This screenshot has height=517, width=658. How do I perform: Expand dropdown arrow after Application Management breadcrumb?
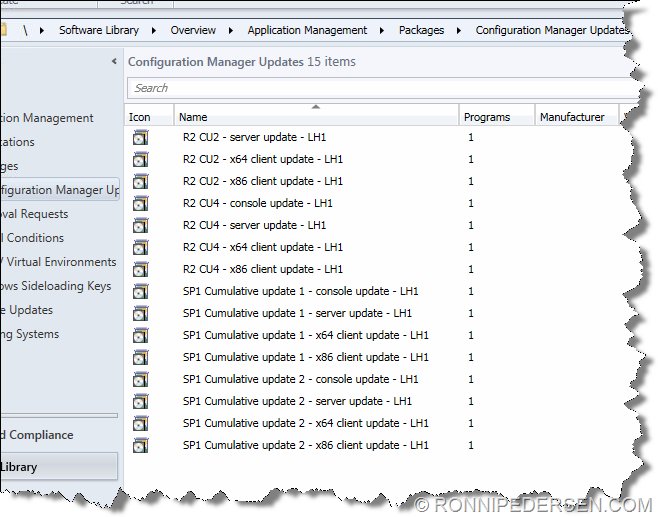coord(382,31)
